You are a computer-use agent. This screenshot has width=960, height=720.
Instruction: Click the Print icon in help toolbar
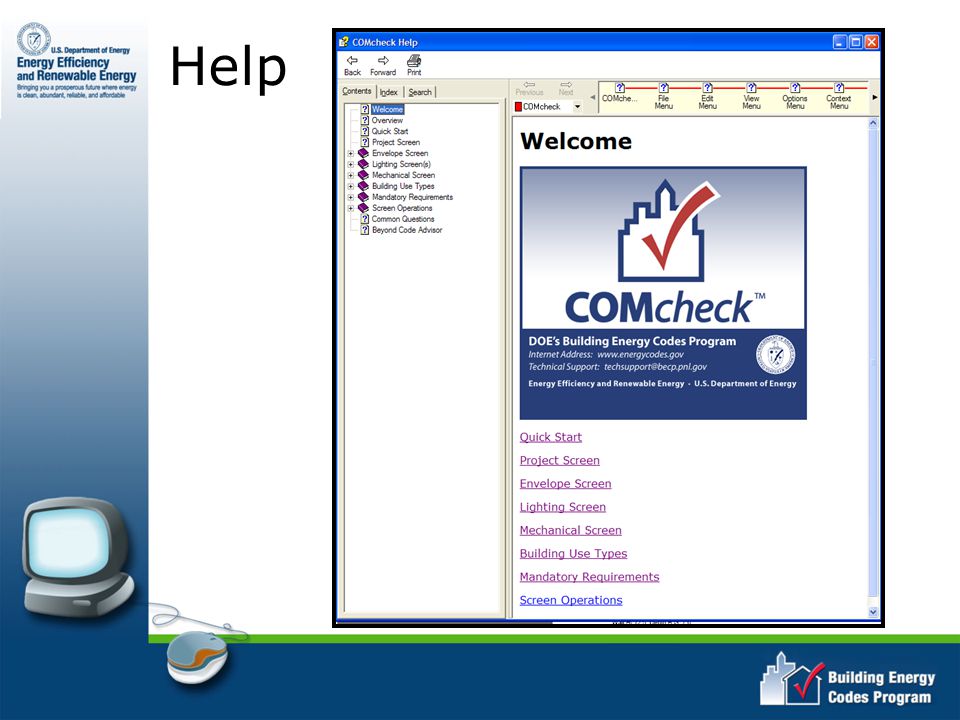point(414,61)
